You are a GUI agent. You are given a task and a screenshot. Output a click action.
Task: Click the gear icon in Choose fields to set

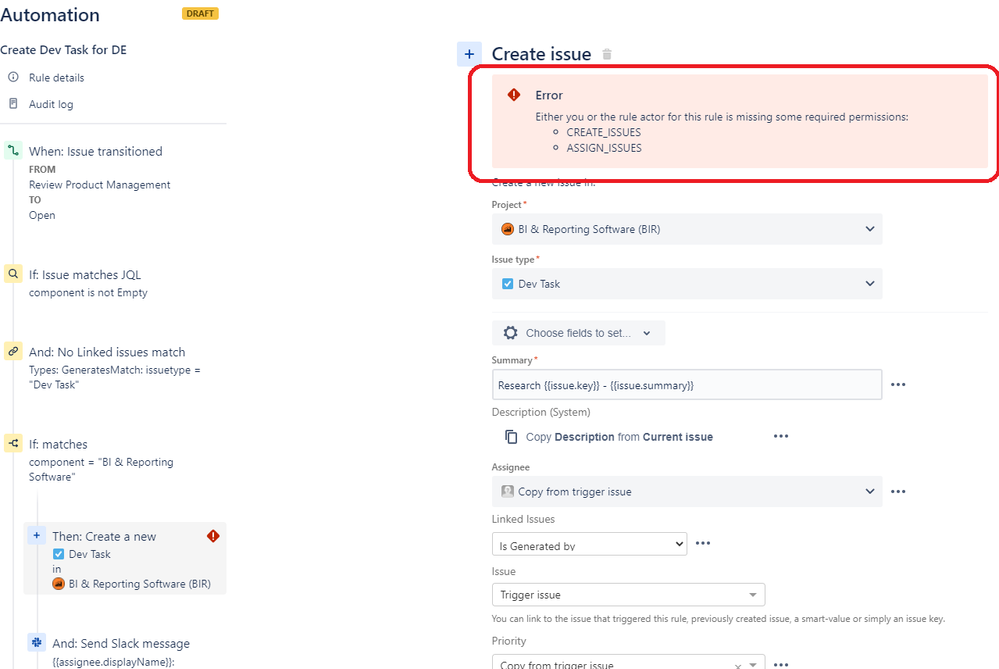[510, 333]
